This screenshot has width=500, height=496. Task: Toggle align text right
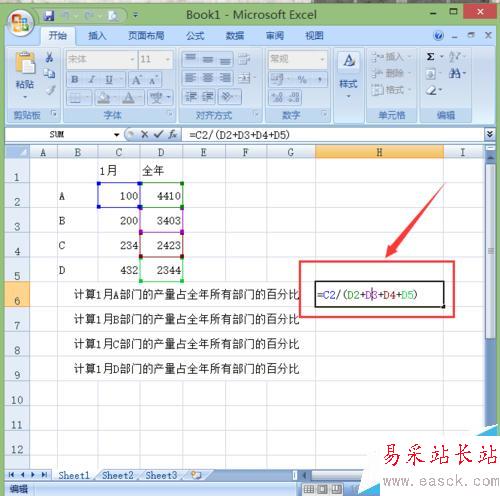[225, 78]
